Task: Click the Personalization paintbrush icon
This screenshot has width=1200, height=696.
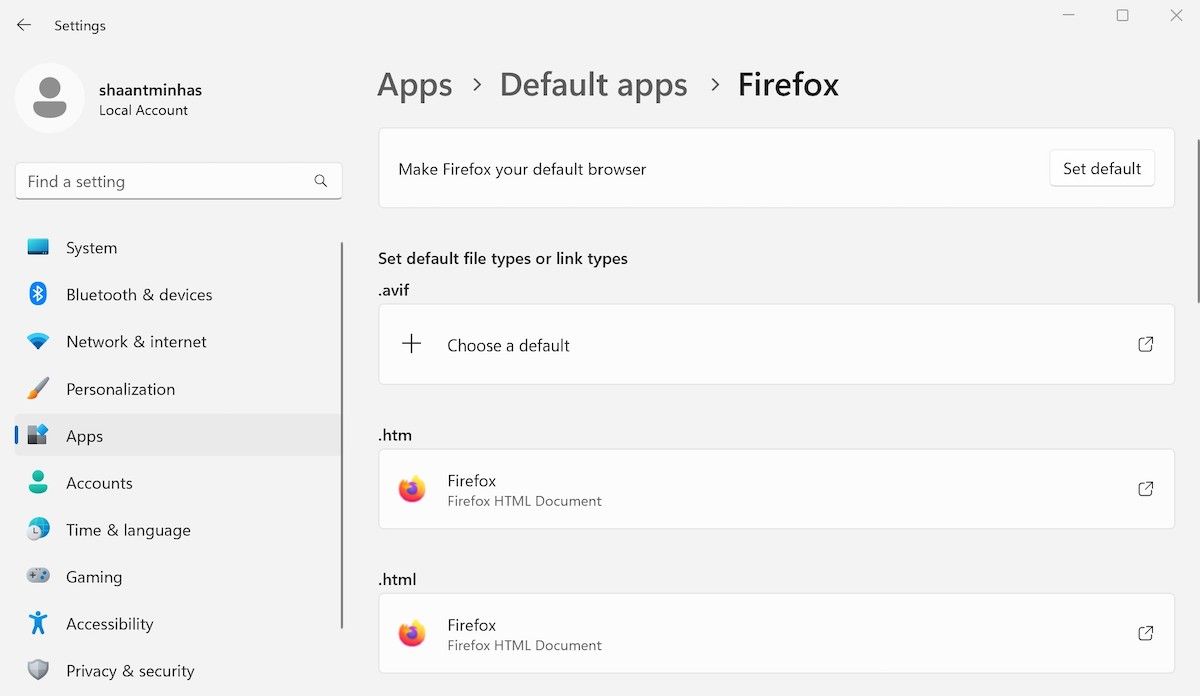Action: pyautogui.click(x=38, y=389)
